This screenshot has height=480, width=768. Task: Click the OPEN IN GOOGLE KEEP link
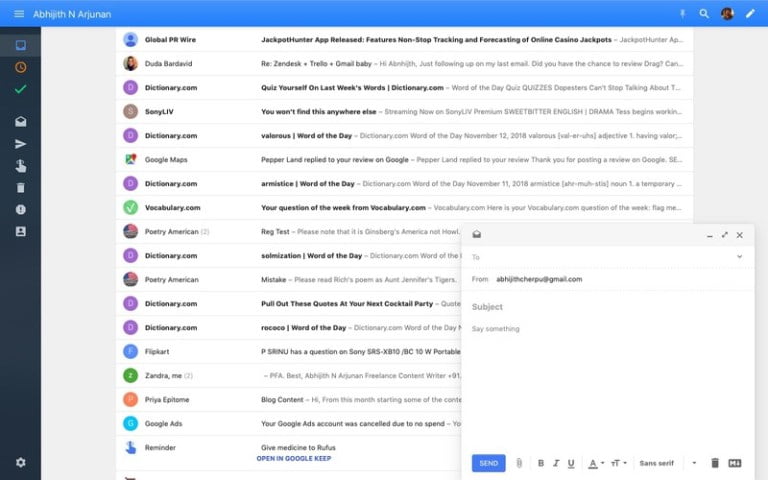tap(294, 458)
